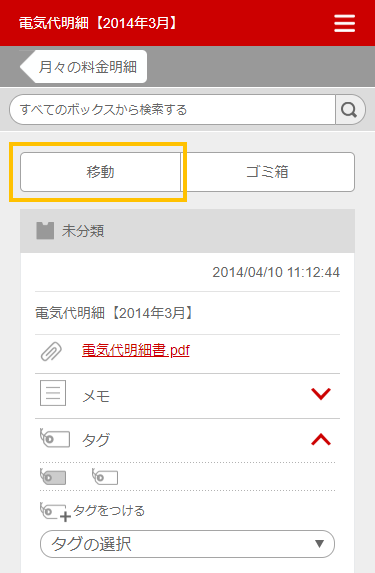Click the タグ label icon in the section header
The height and width of the screenshot is (573, 375).
click(x=55, y=438)
